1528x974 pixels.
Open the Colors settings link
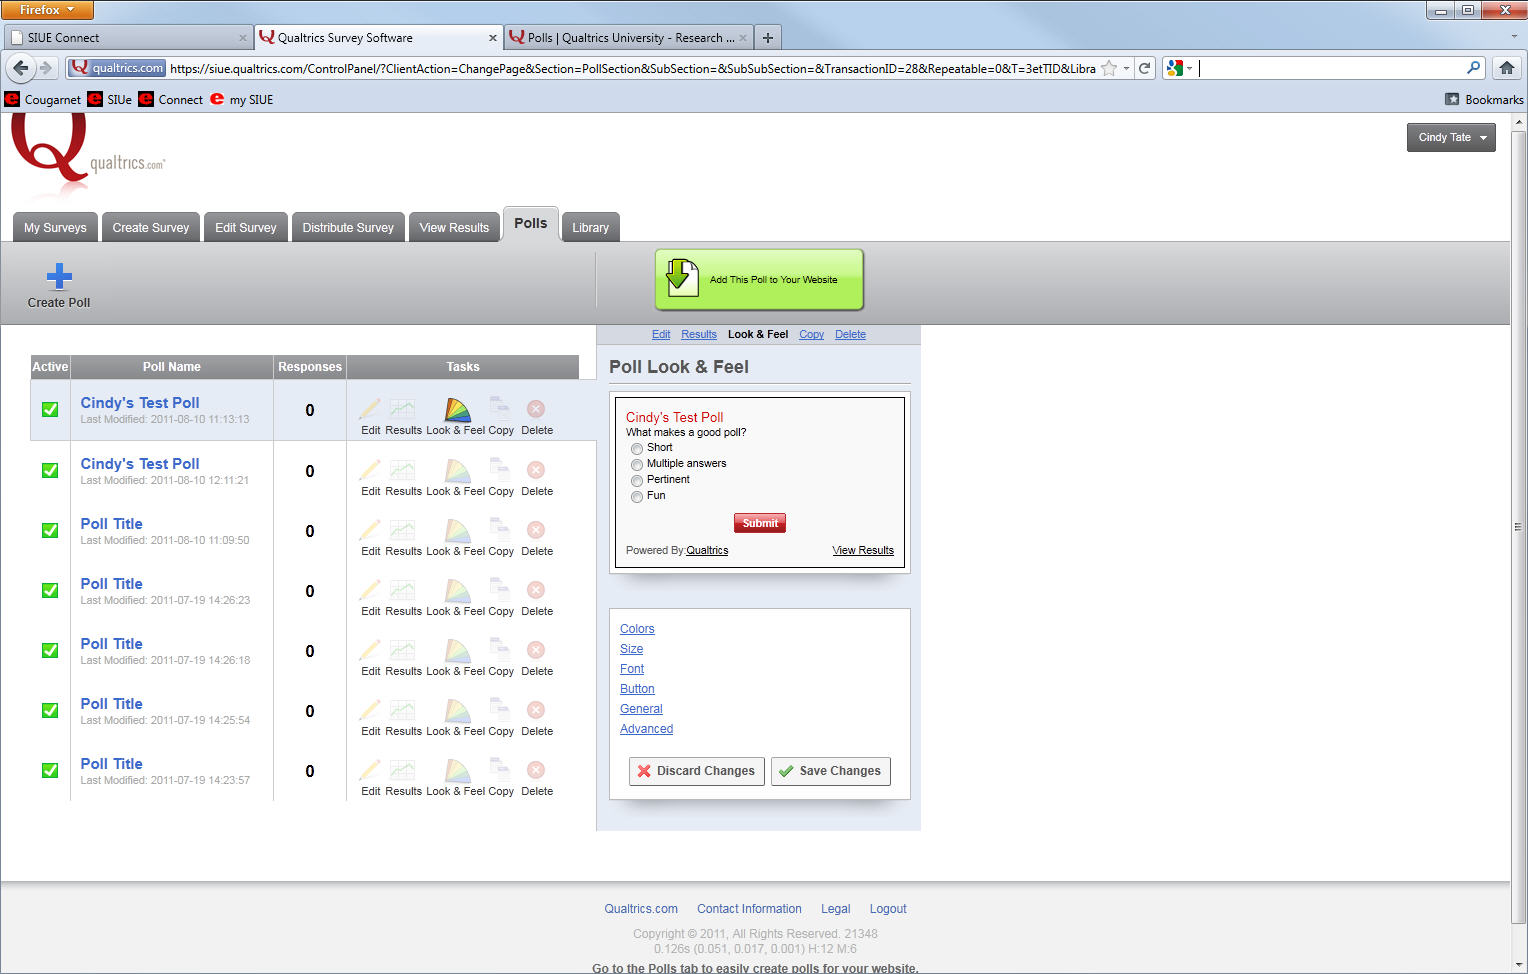(637, 629)
